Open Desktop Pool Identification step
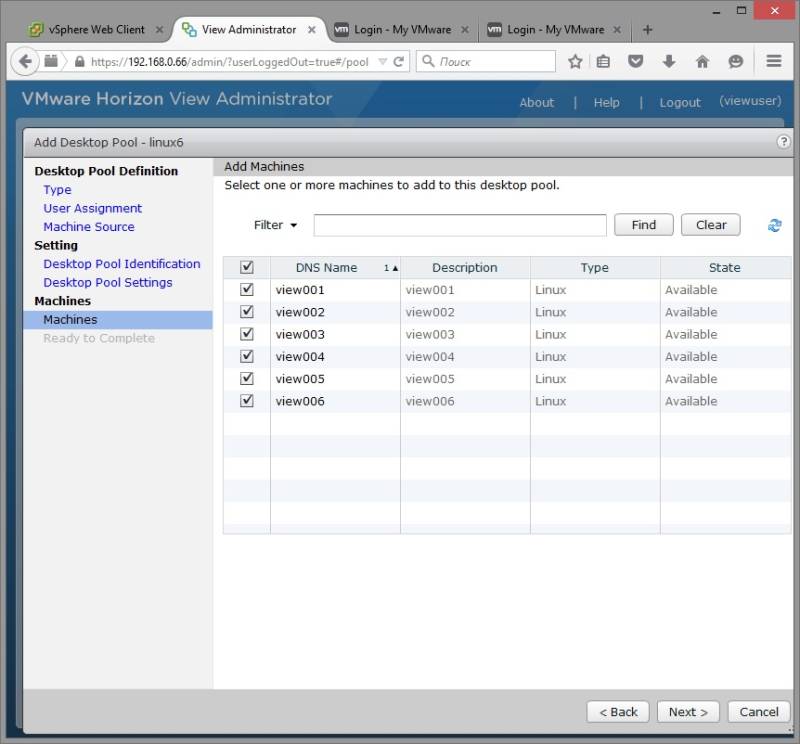 click(121, 264)
